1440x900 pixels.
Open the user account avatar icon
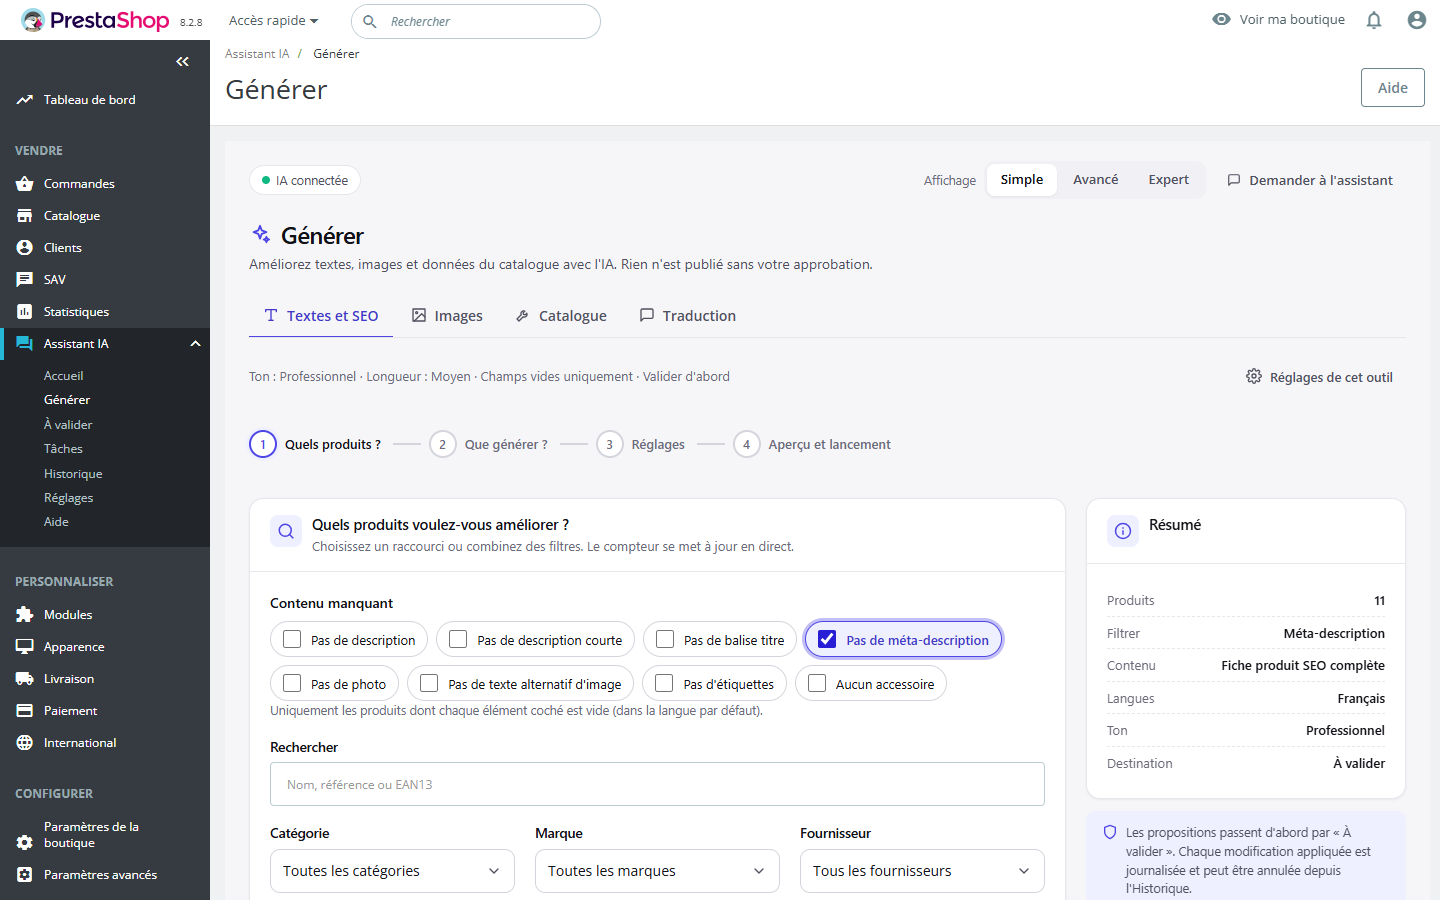point(1417,20)
